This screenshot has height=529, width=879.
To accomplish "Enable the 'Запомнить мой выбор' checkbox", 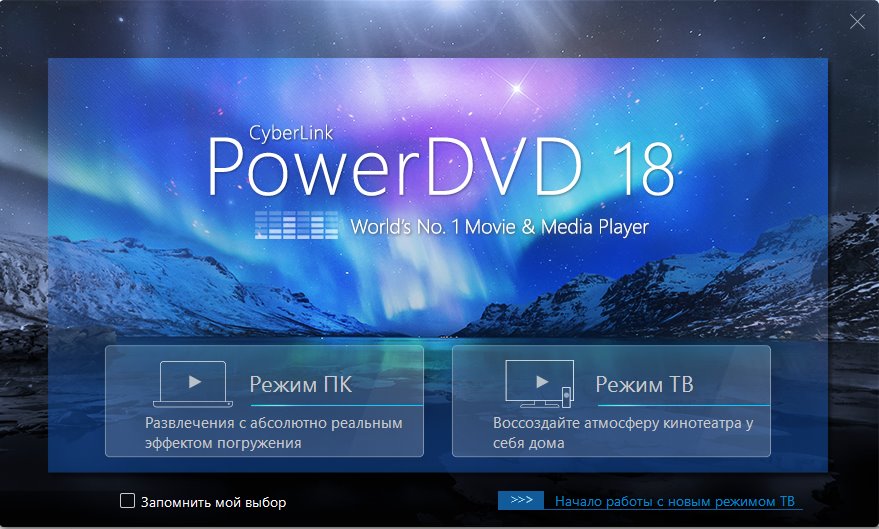I will (127, 501).
